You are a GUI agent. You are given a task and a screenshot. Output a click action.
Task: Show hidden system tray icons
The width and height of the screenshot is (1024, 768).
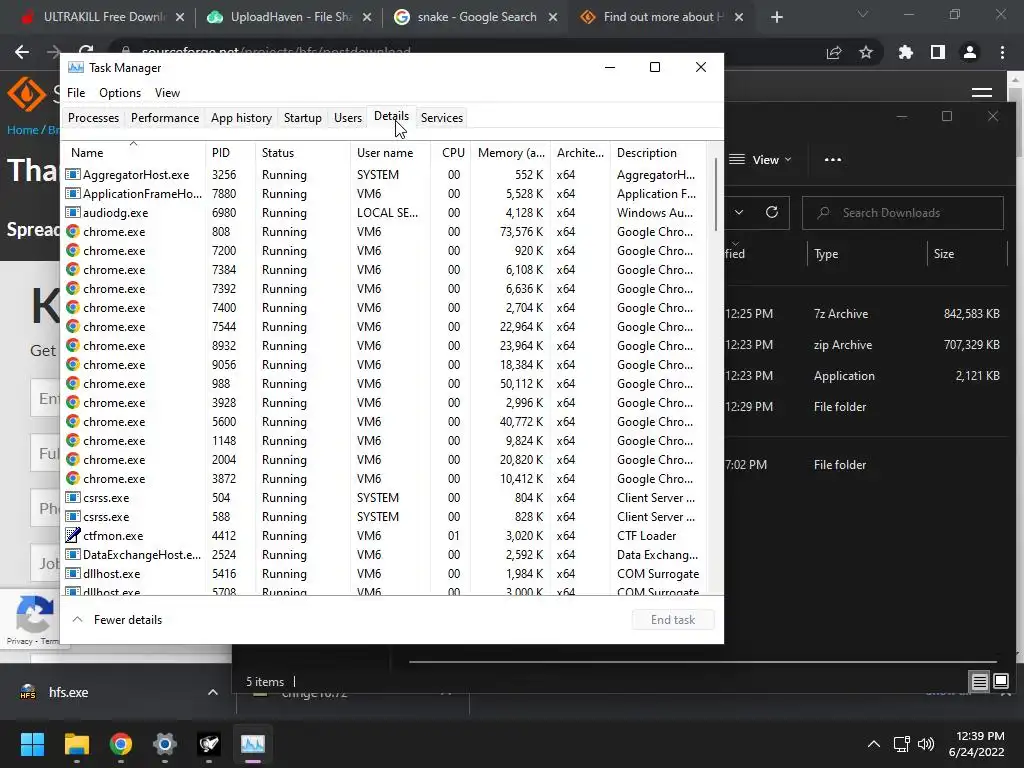[x=873, y=744]
